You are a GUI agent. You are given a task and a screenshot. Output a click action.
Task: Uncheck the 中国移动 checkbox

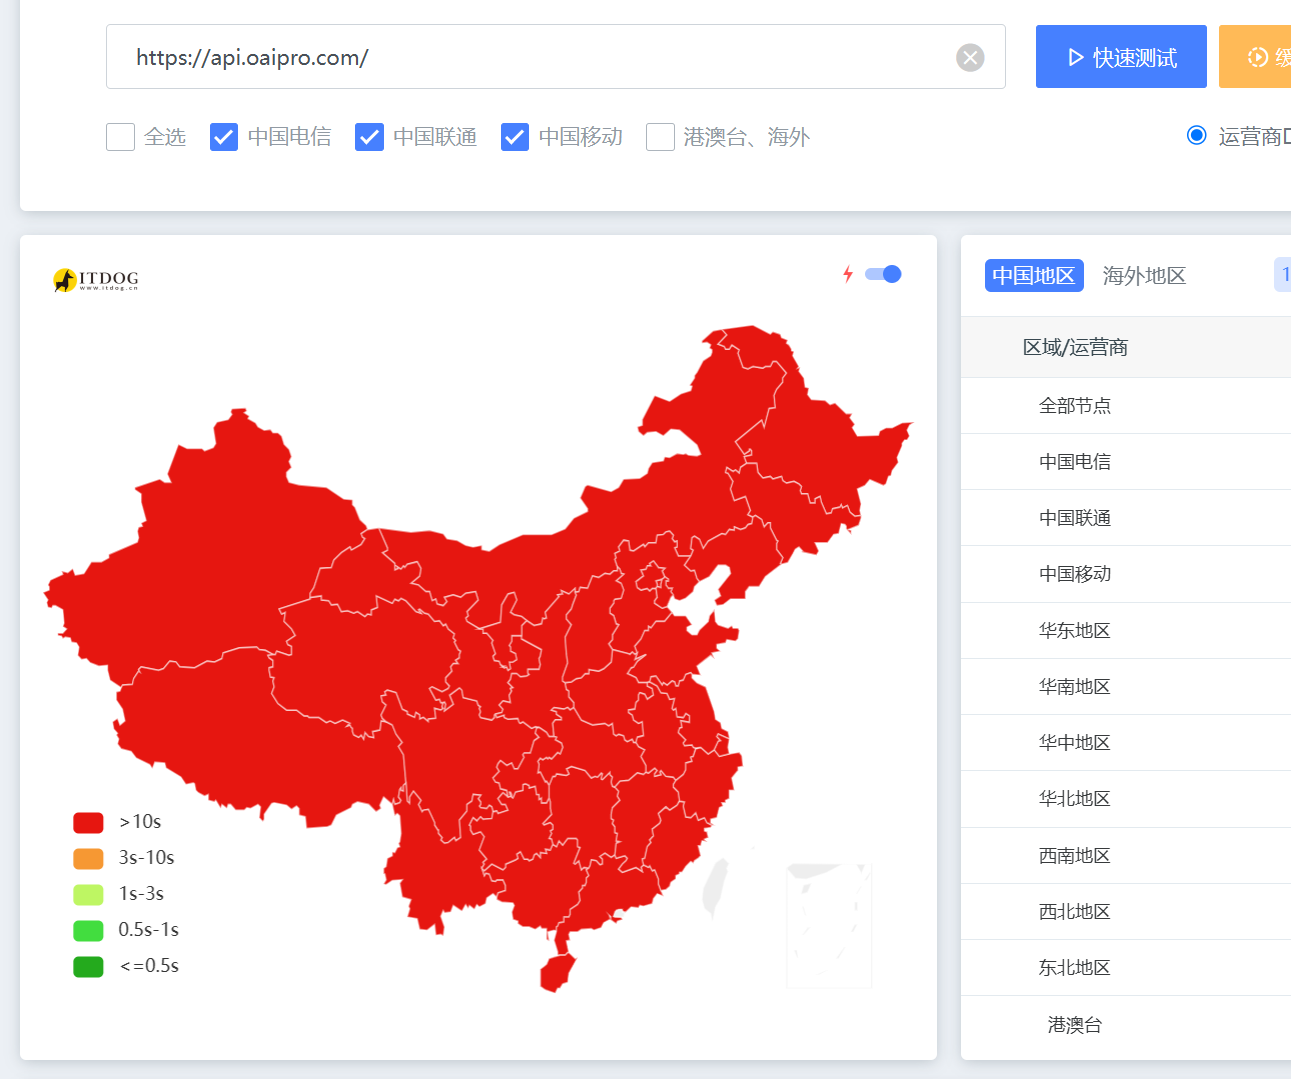515,137
